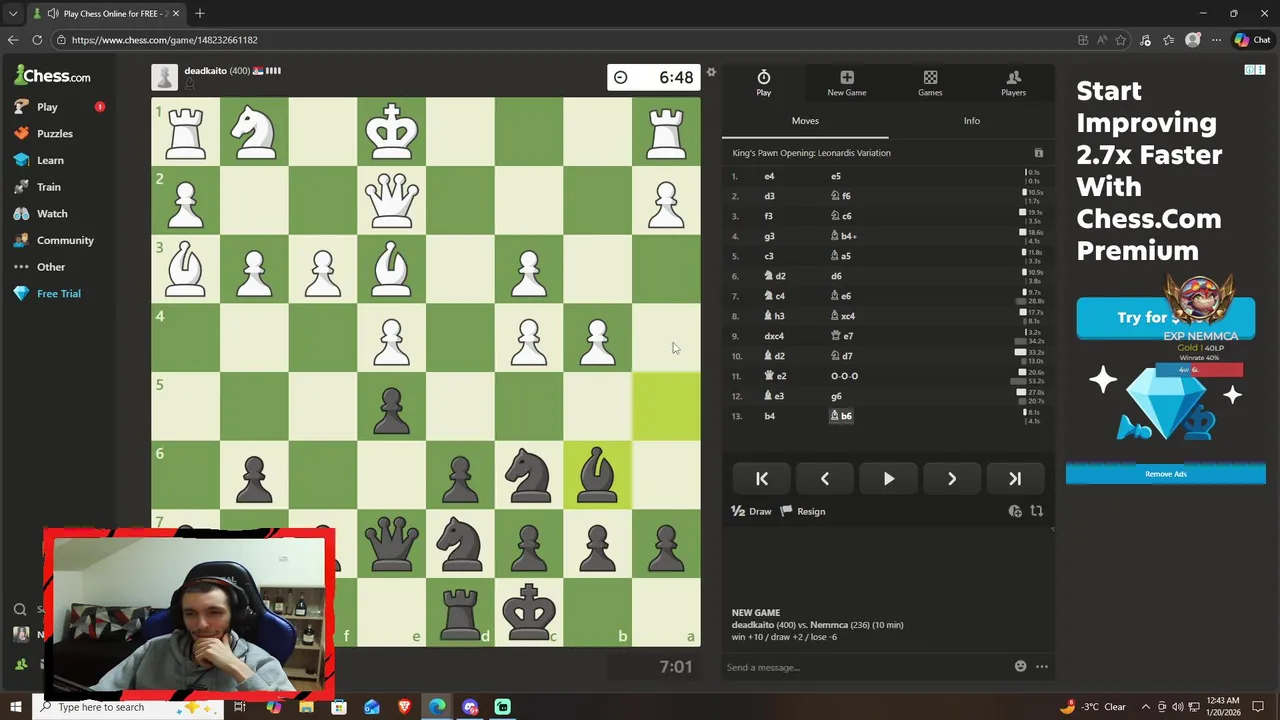Select the highlighted move b6 in row 13
Image resolution: width=1280 pixels, height=720 pixels.
pos(841,416)
